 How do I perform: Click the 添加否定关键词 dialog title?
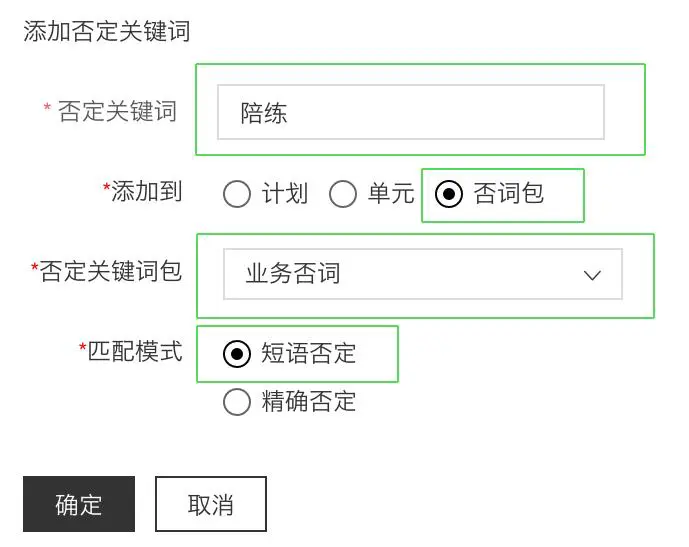107,32
